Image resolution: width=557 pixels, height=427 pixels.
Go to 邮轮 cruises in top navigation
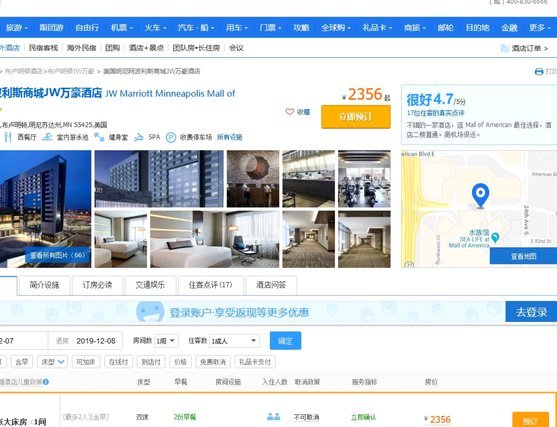pos(445,28)
